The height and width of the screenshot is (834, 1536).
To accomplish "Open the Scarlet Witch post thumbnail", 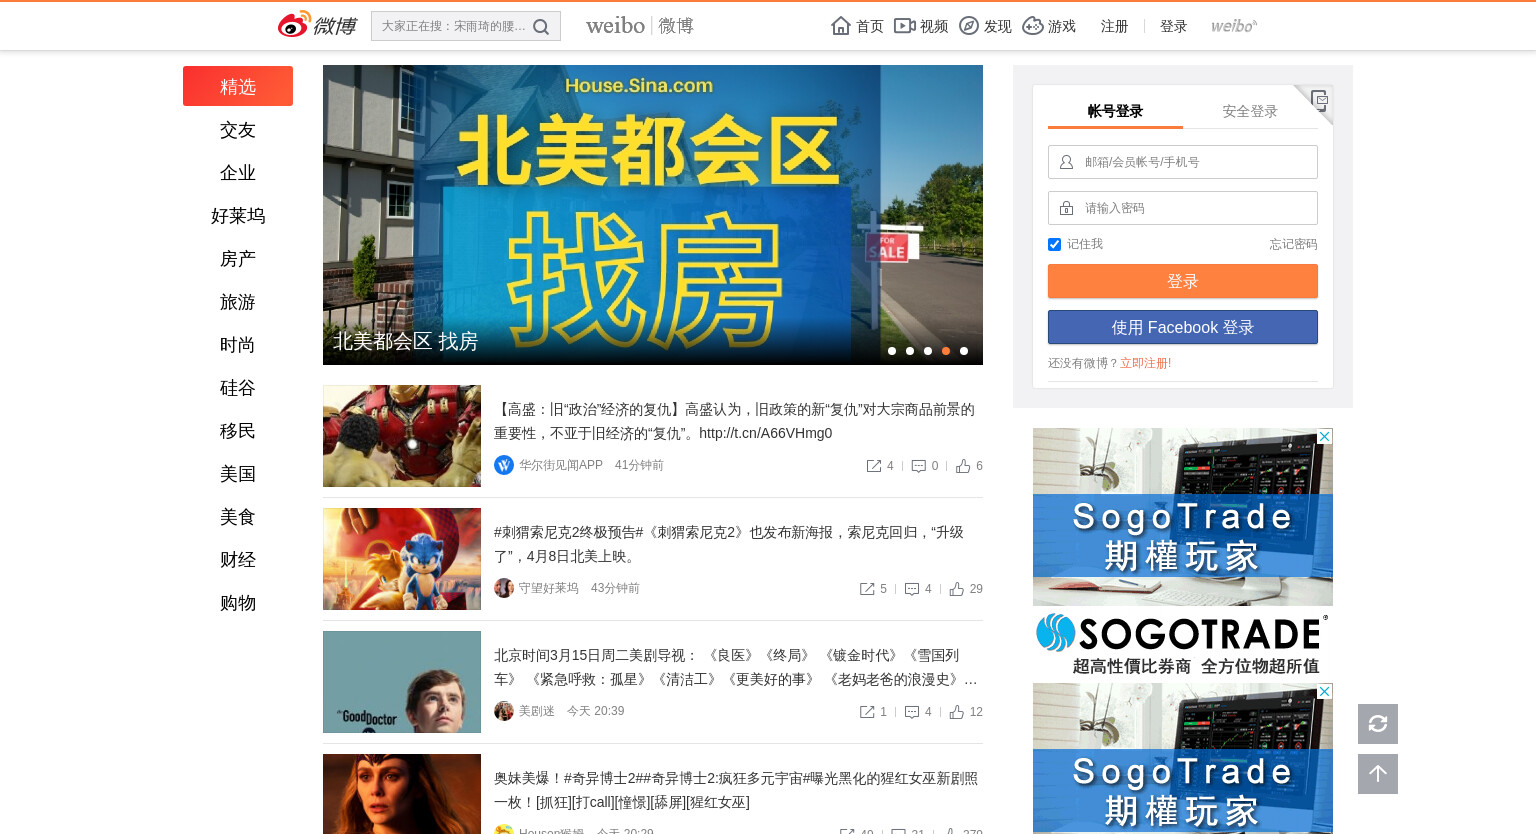I will click(402, 794).
